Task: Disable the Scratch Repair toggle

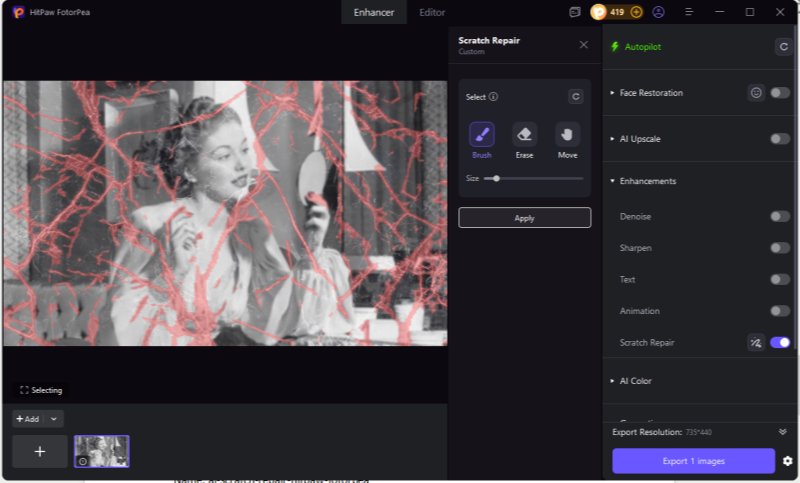Action: pyautogui.click(x=780, y=342)
